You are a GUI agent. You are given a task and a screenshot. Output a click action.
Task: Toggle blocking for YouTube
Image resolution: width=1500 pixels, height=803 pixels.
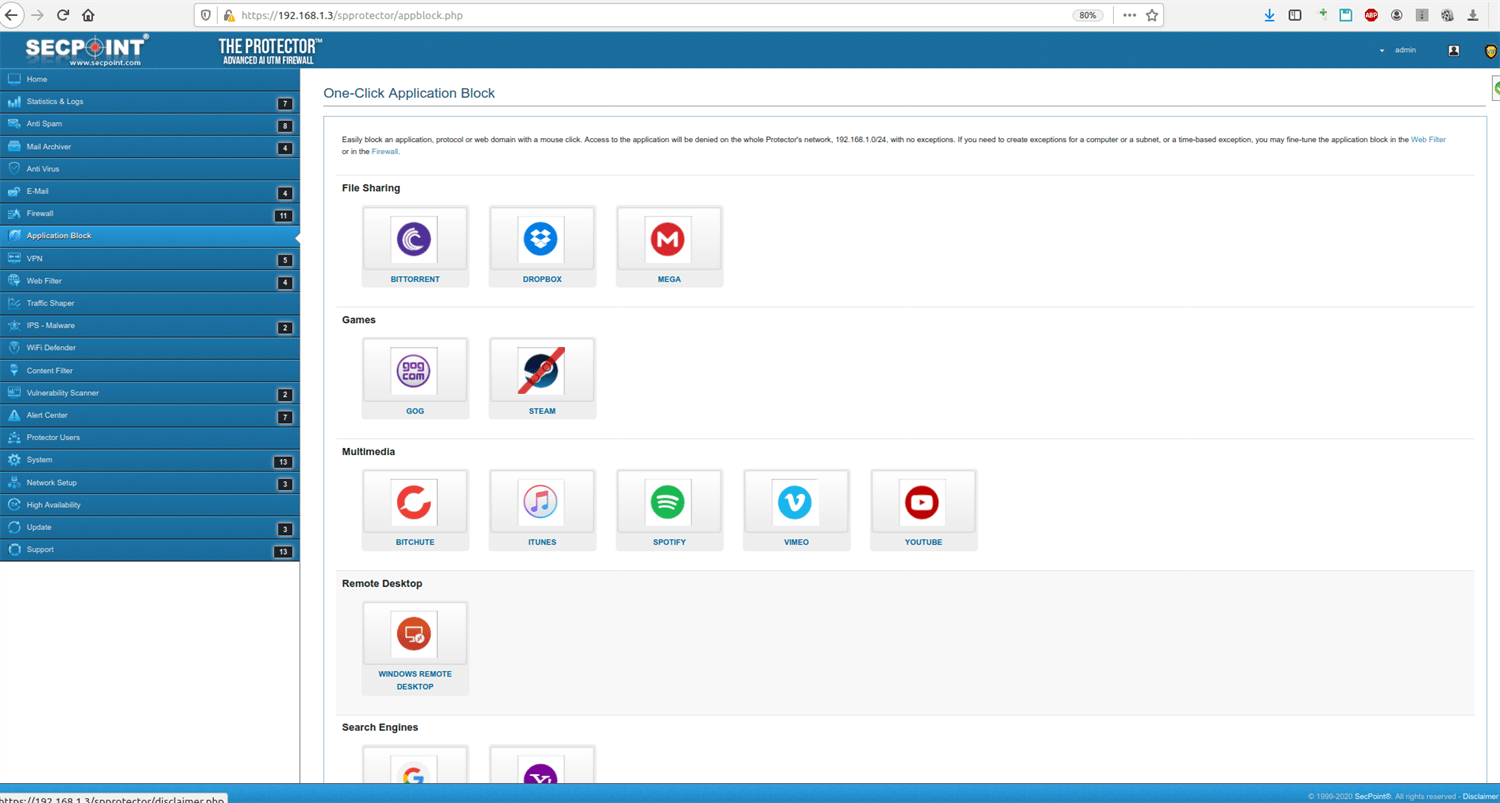(922, 503)
